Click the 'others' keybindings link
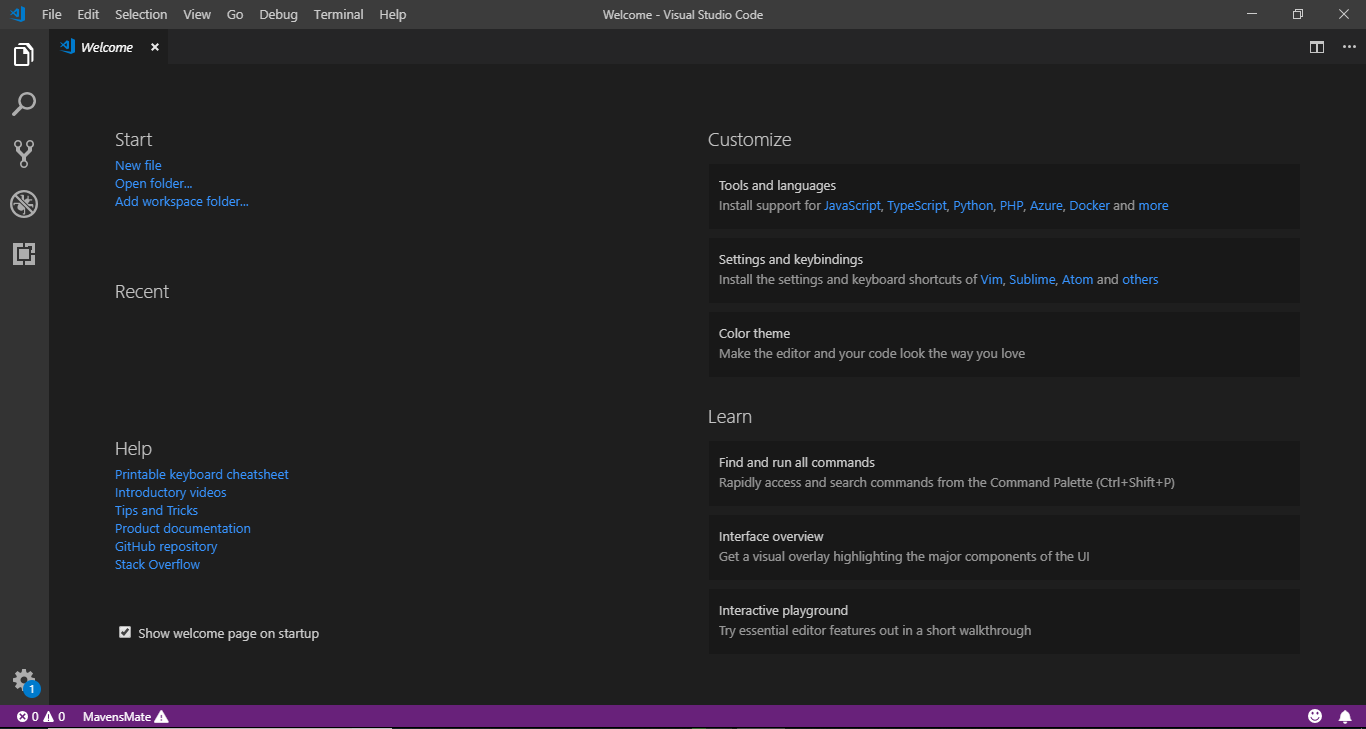 1140,279
